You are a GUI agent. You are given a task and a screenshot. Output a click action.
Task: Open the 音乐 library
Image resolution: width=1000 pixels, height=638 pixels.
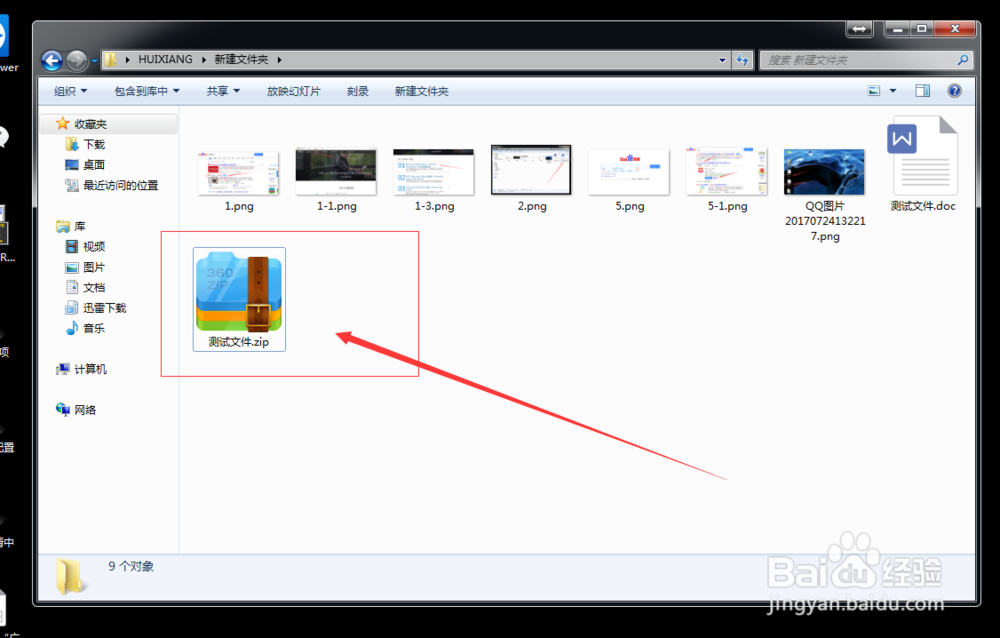[x=94, y=328]
